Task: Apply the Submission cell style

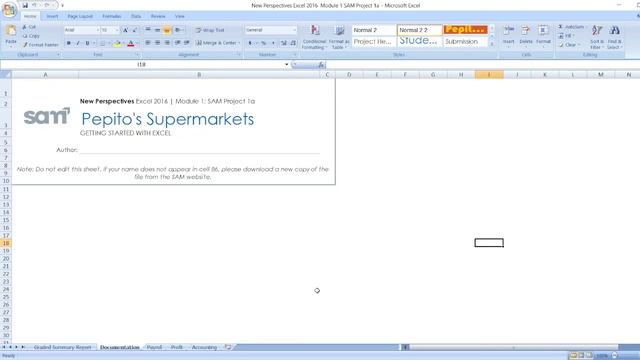Action: tap(465, 42)
